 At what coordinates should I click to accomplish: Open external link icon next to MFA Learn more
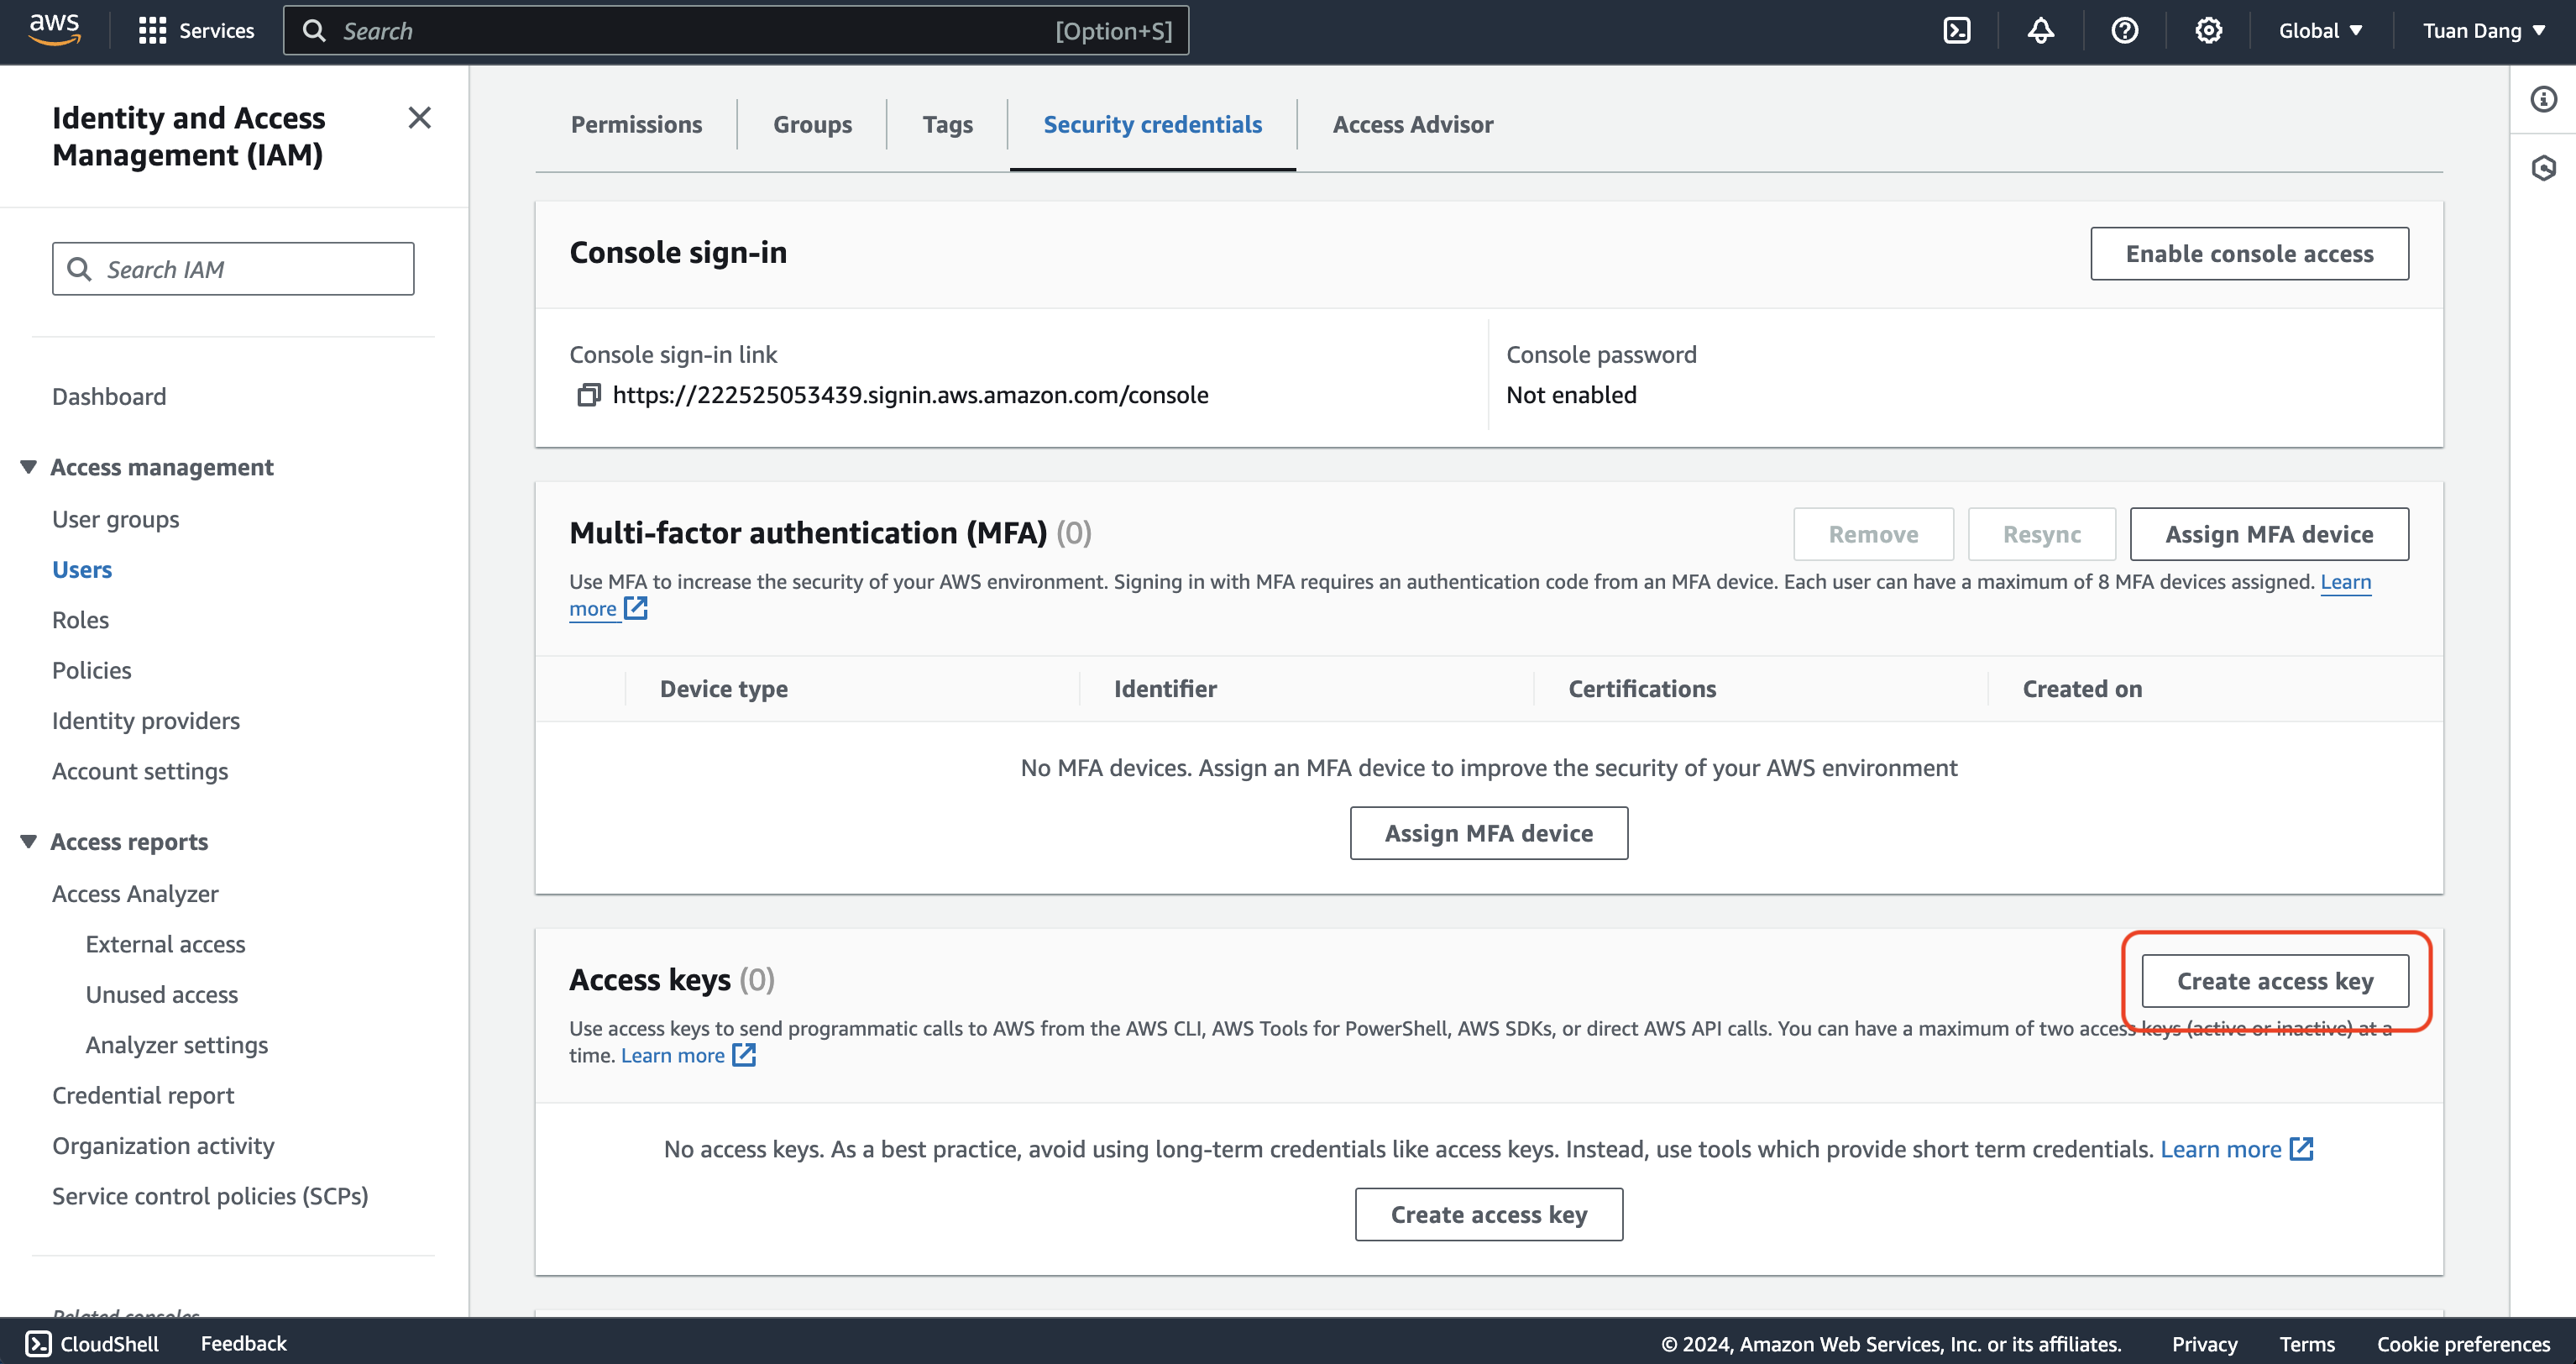[636, 608]
